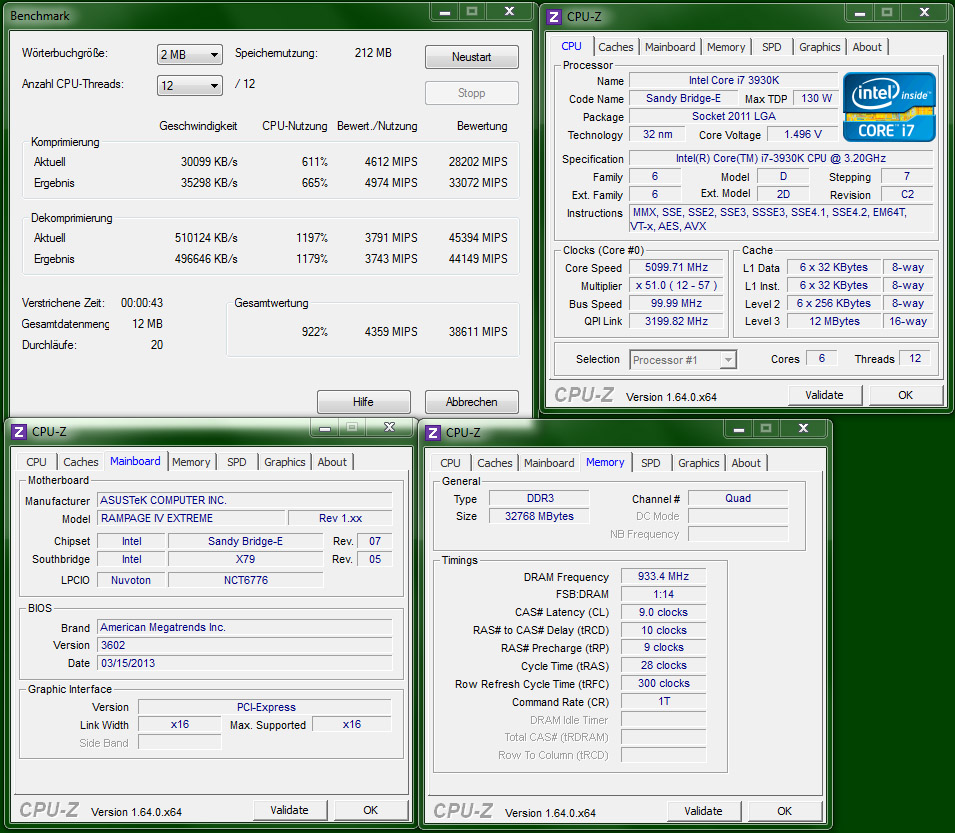Viewport: 955px width, 833px height.
Task: Click the CPU-Z title icon of the Mainboard window
Action: [19, 432]
